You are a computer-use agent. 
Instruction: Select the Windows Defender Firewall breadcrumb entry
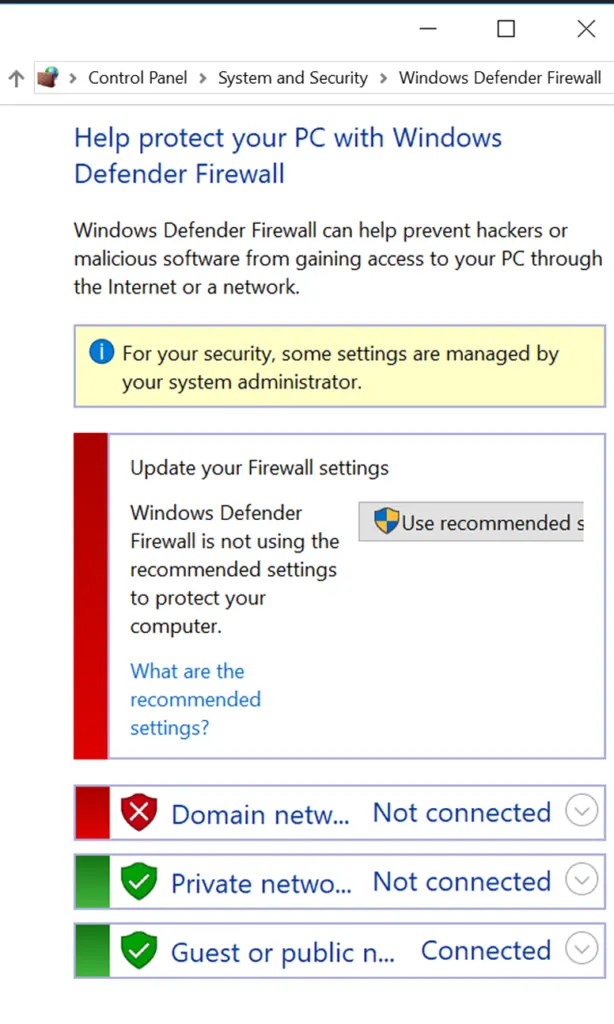(499, 77)
